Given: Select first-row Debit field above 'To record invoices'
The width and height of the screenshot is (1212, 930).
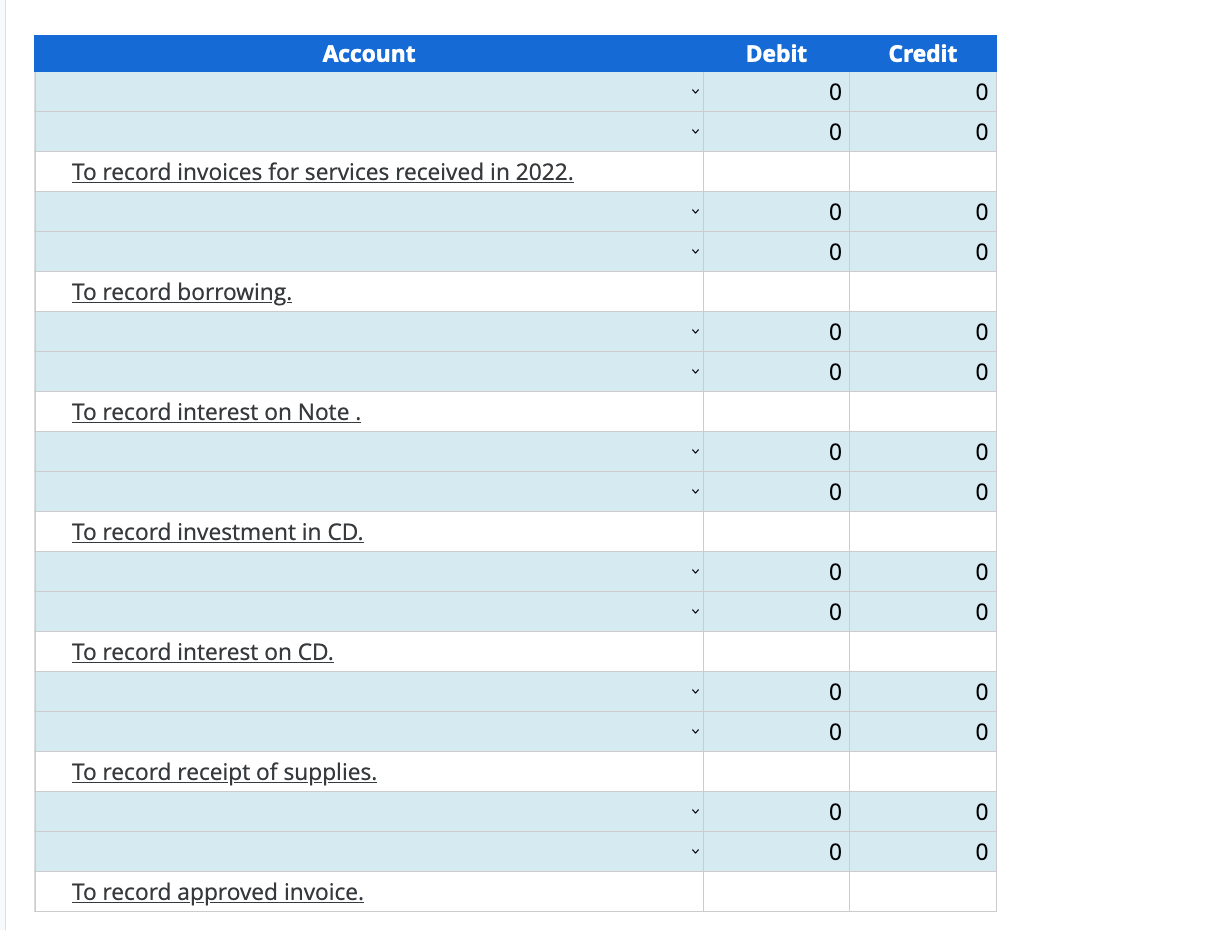Looking at the screenshot, I should pyautogui.click(x=776, y=92).
